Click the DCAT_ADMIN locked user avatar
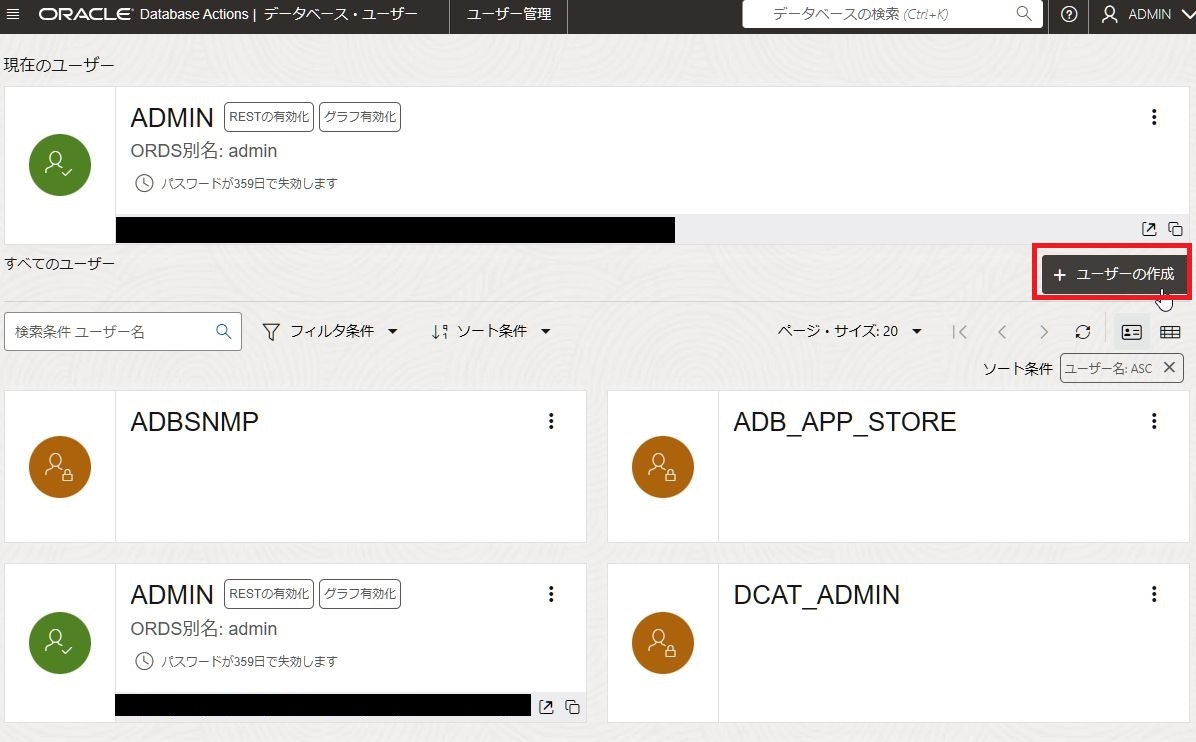1196x742 pixels. click(x=663, y=643)
